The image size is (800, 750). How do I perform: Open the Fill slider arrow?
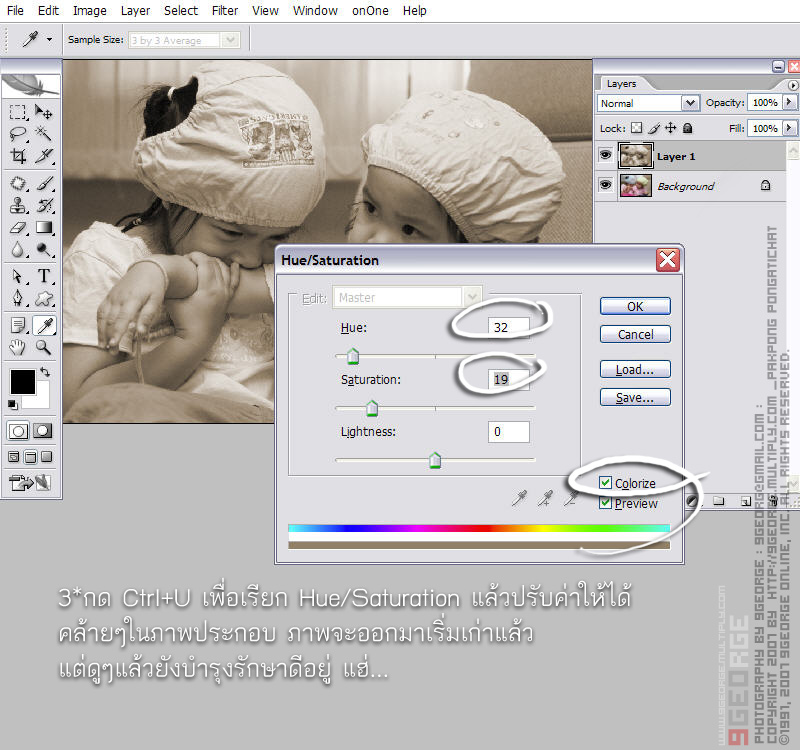(x=789, y=128)
